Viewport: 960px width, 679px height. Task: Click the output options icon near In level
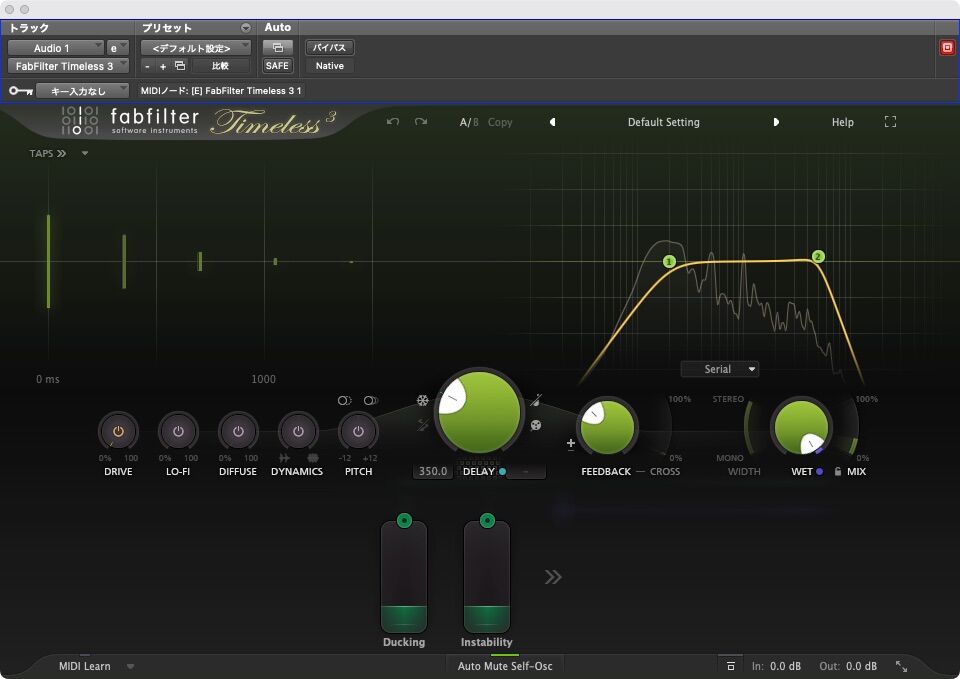pyautogui.click(x=730, y=666)
